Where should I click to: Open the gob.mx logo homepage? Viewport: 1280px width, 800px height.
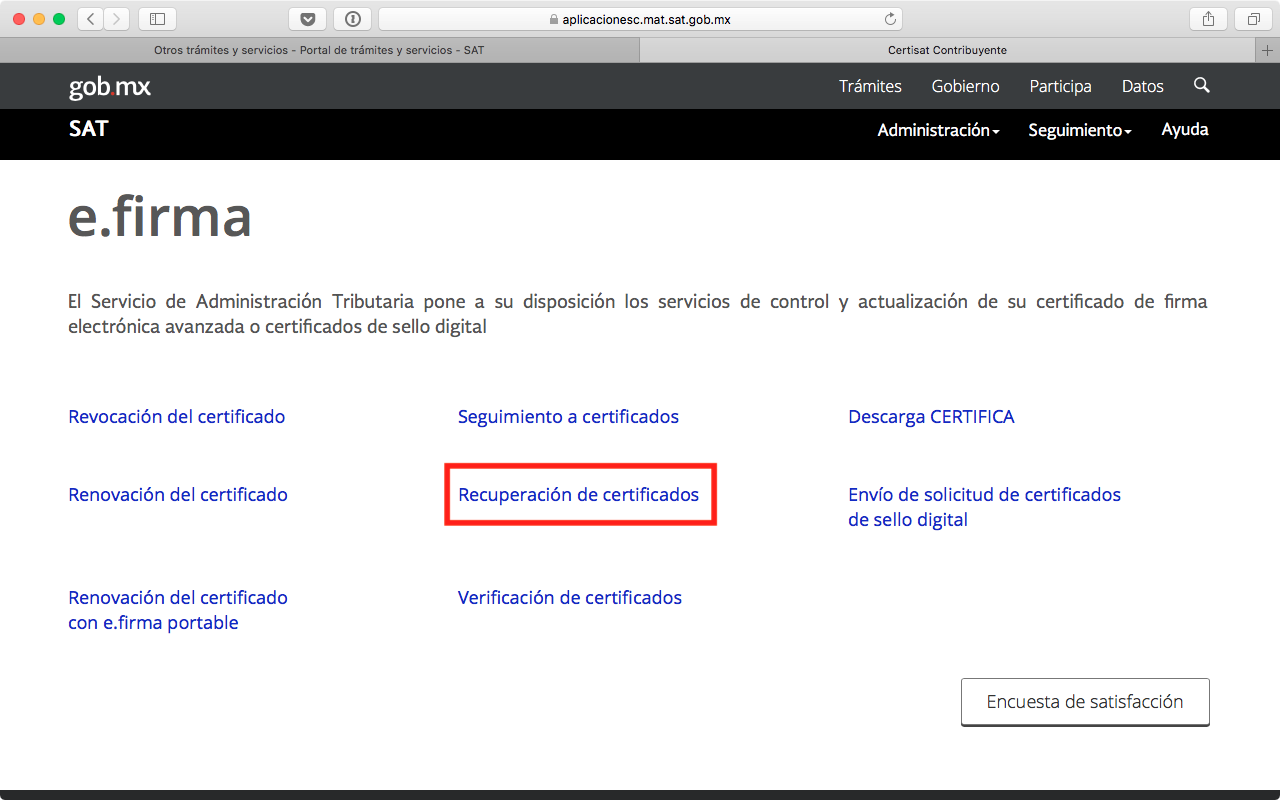[110, 87]
